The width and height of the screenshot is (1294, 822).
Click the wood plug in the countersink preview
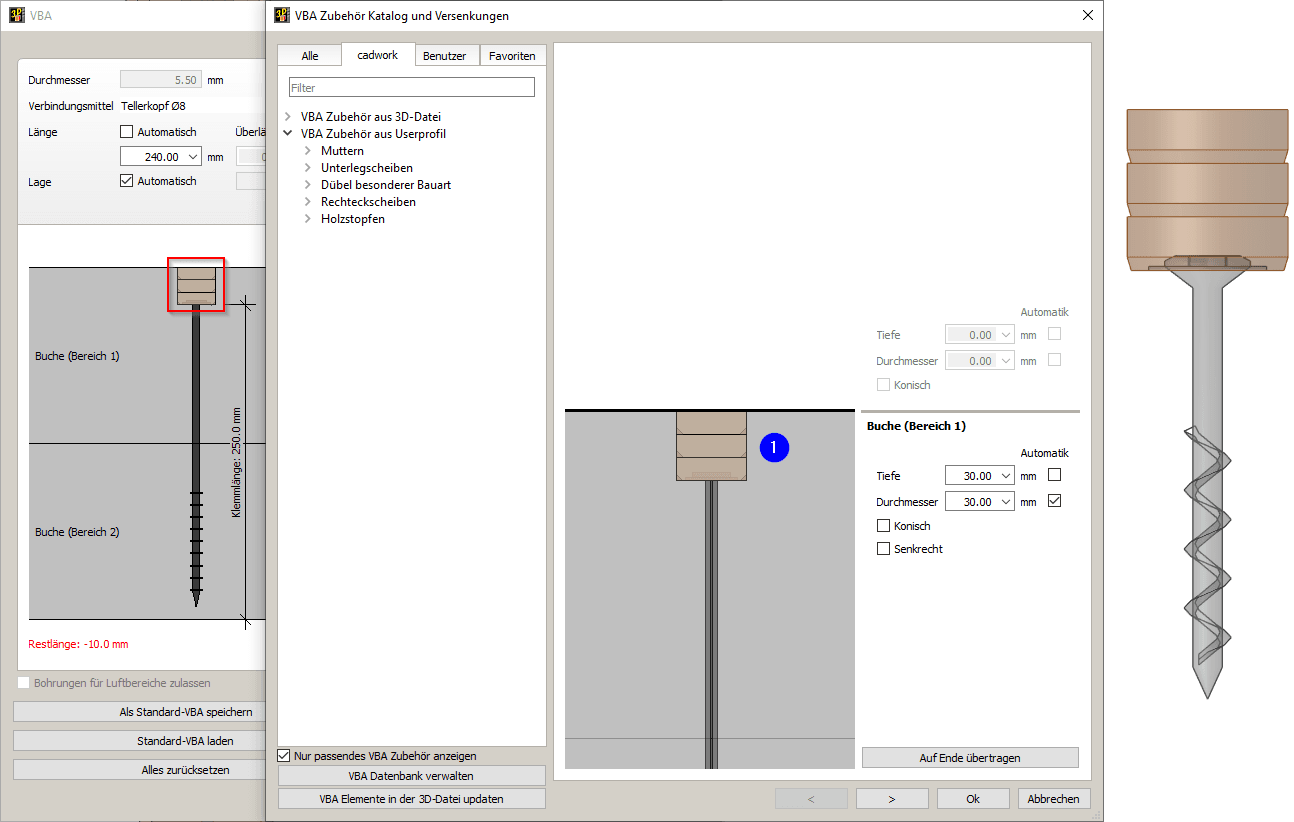pyautogui.click(x=711, y=446)
